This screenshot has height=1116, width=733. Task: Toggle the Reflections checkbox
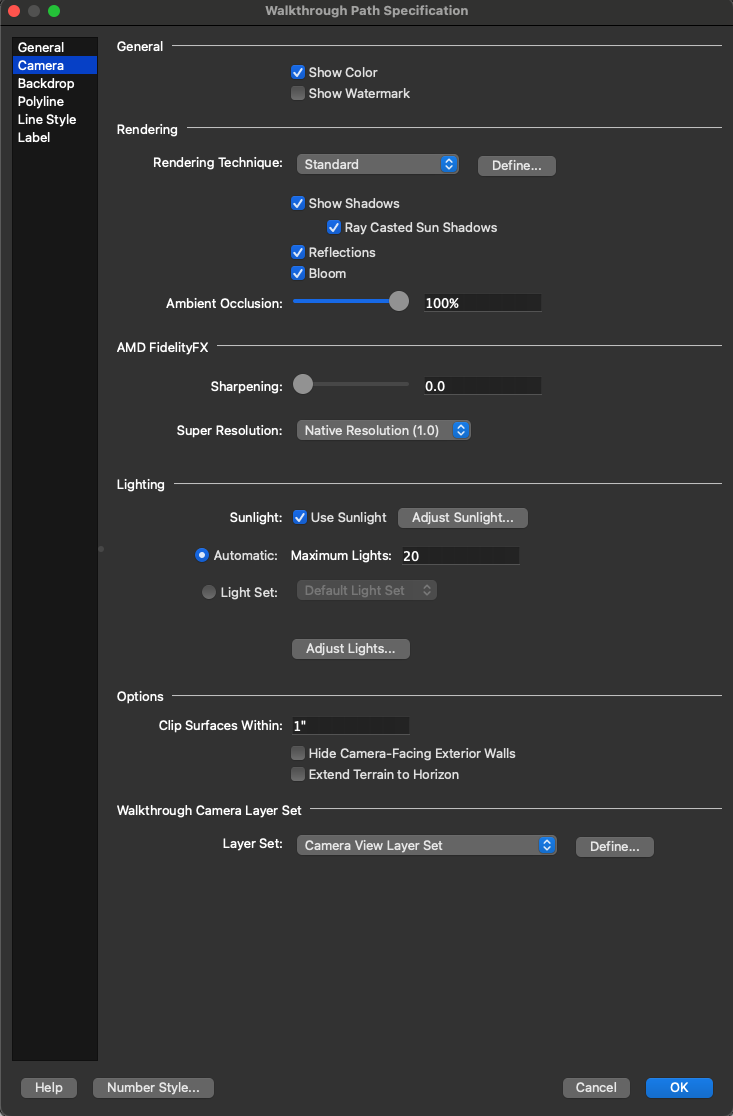pyautogui.click(x=298, y=252)
